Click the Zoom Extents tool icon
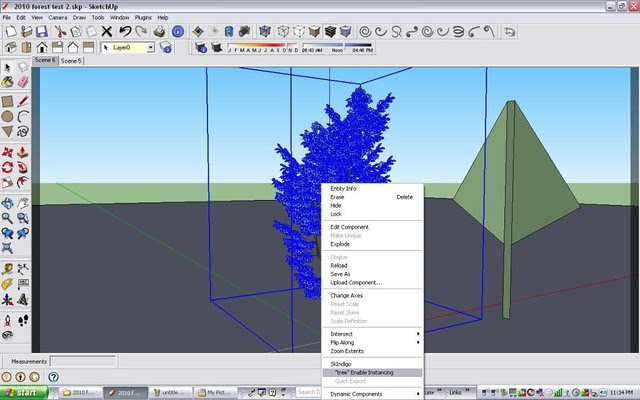Screen dimensions: 640x400 tap(7, 248)
